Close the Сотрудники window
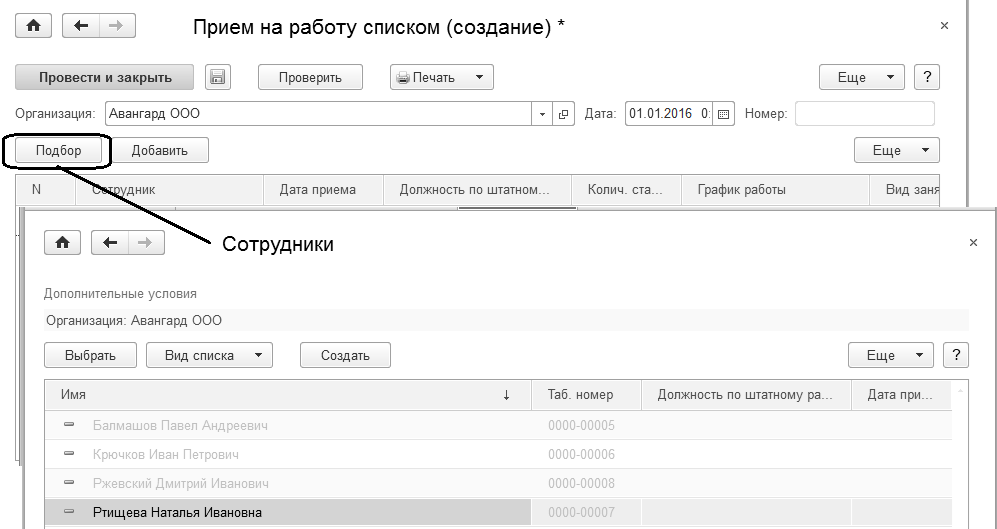 tap(973, 242)
